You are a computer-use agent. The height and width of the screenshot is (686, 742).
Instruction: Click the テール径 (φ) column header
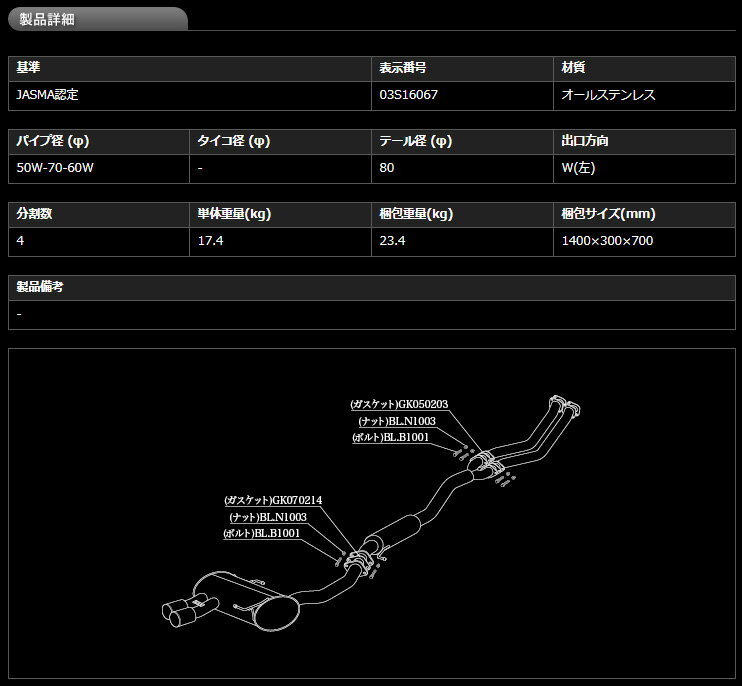tap(415, 141)
